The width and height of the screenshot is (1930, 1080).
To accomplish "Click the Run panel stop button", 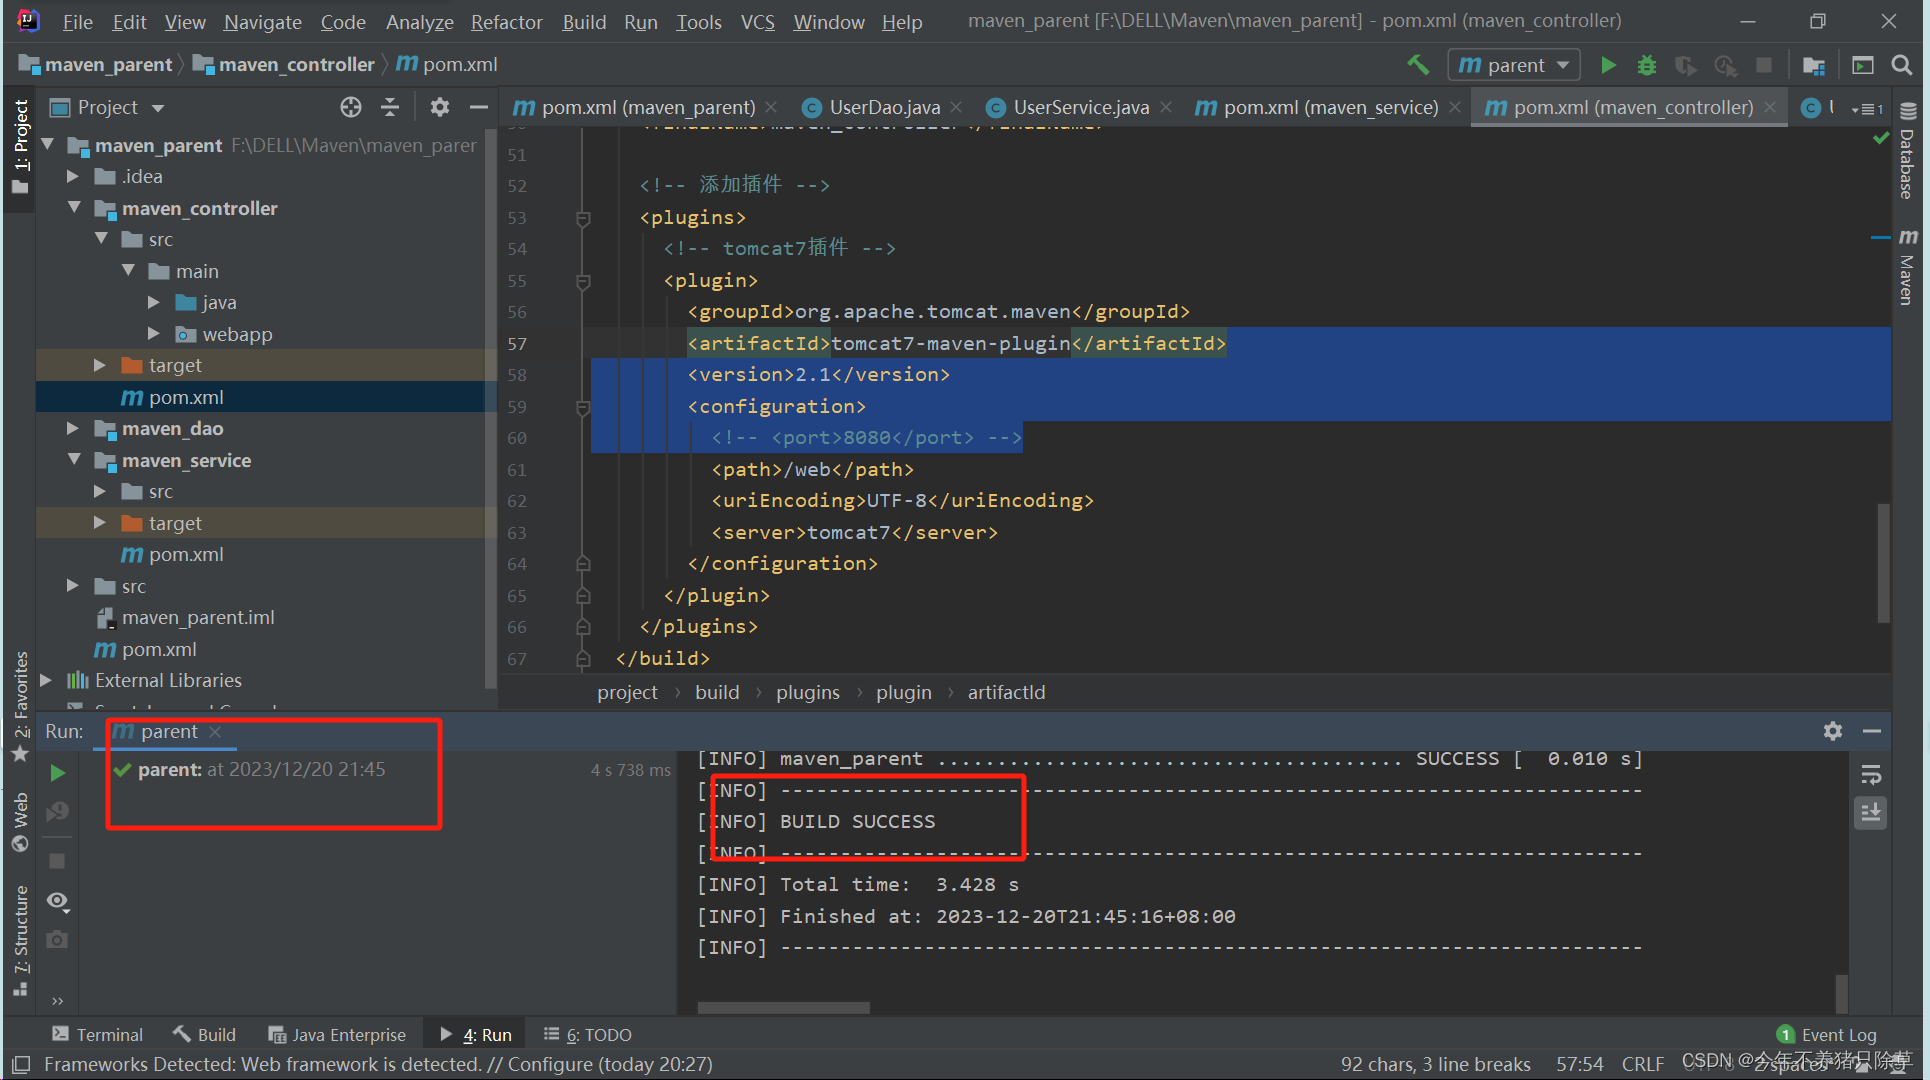I will [58, 861].
